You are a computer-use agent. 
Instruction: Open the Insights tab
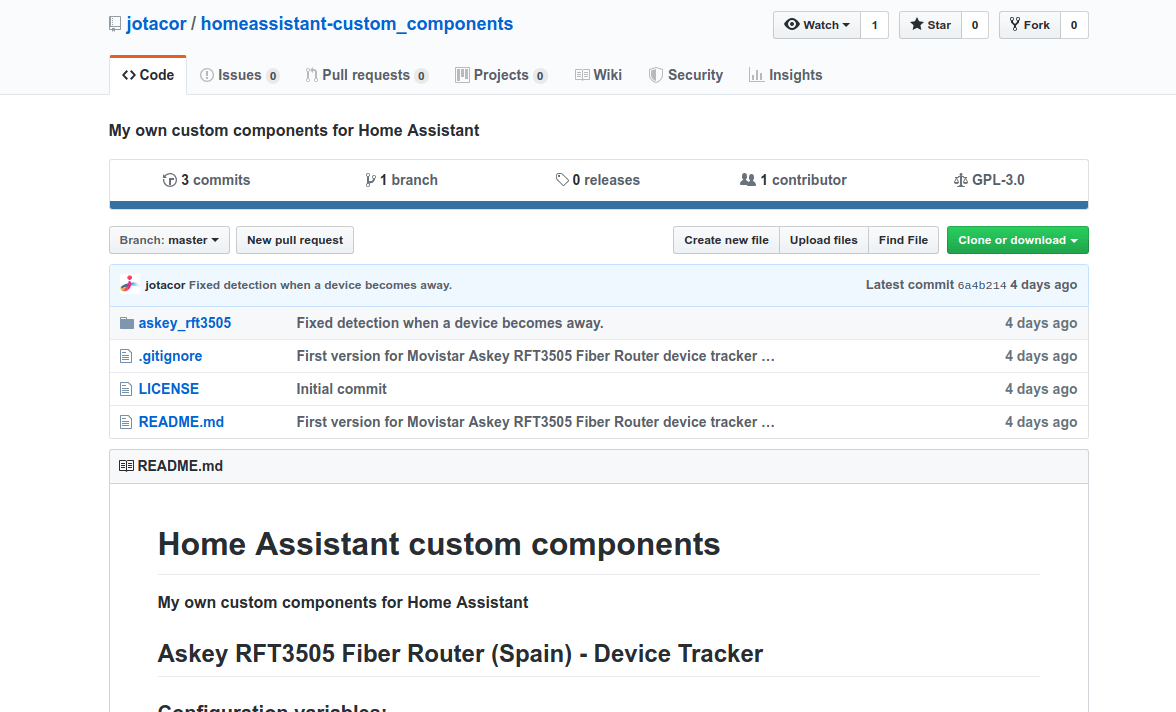tap(785, 75)
